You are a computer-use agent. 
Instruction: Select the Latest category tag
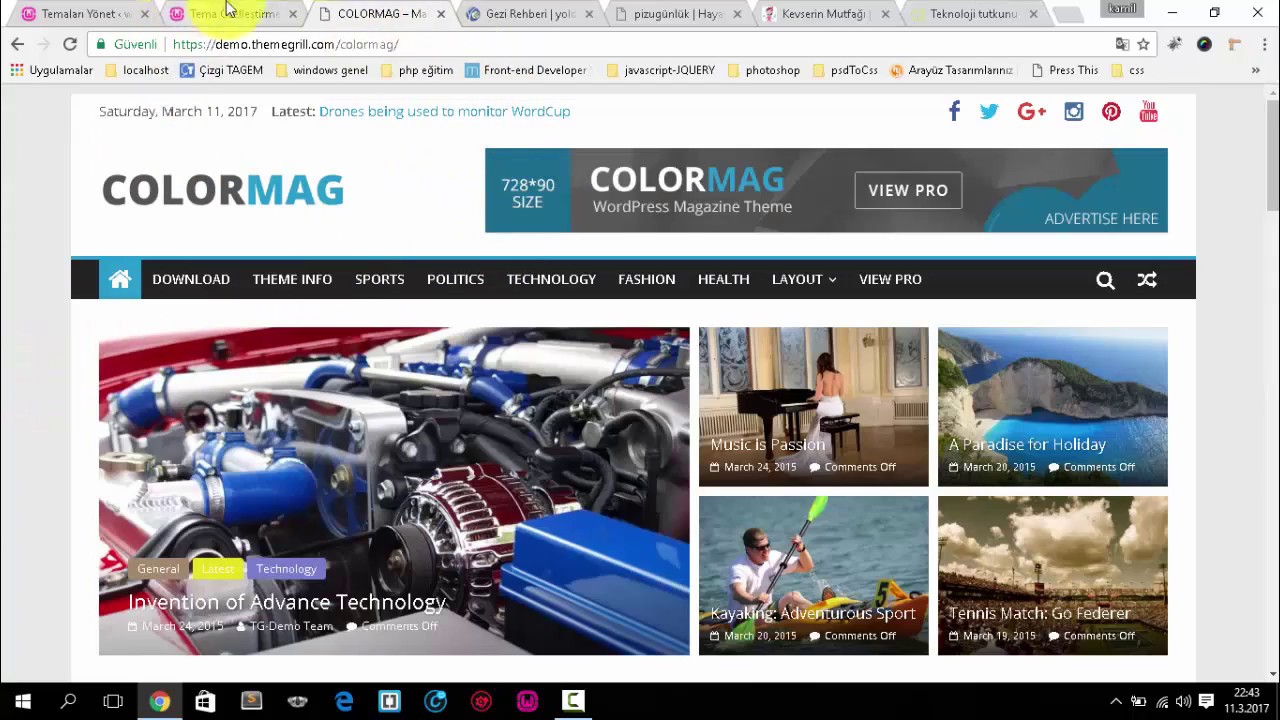point(217,569)
